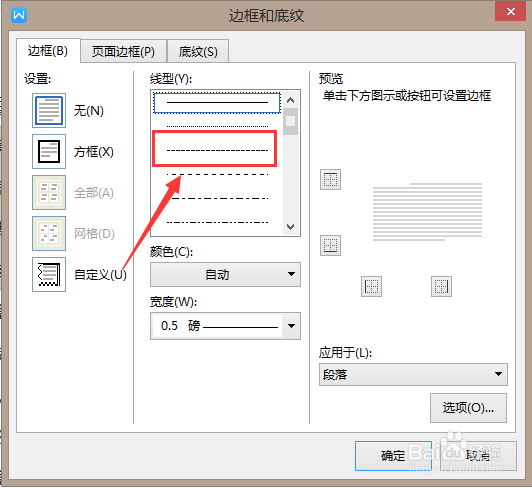532x488 pixels.
Task: Open the 页面边框(P) tab
Action: click(x=124, y=52)
